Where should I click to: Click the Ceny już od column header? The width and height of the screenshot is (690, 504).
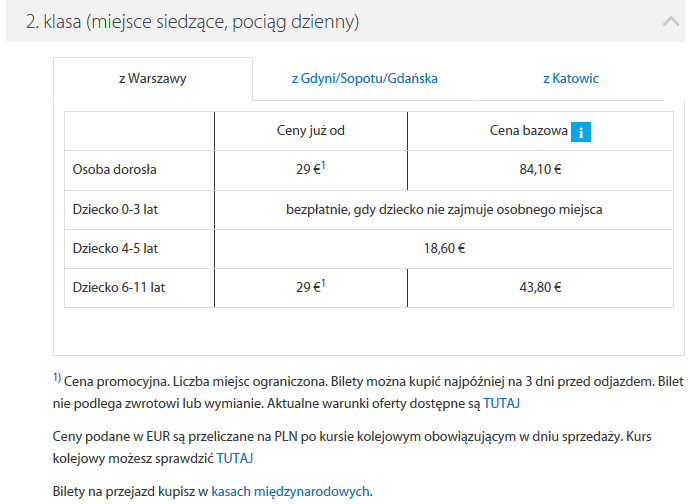tap(311, 131)
